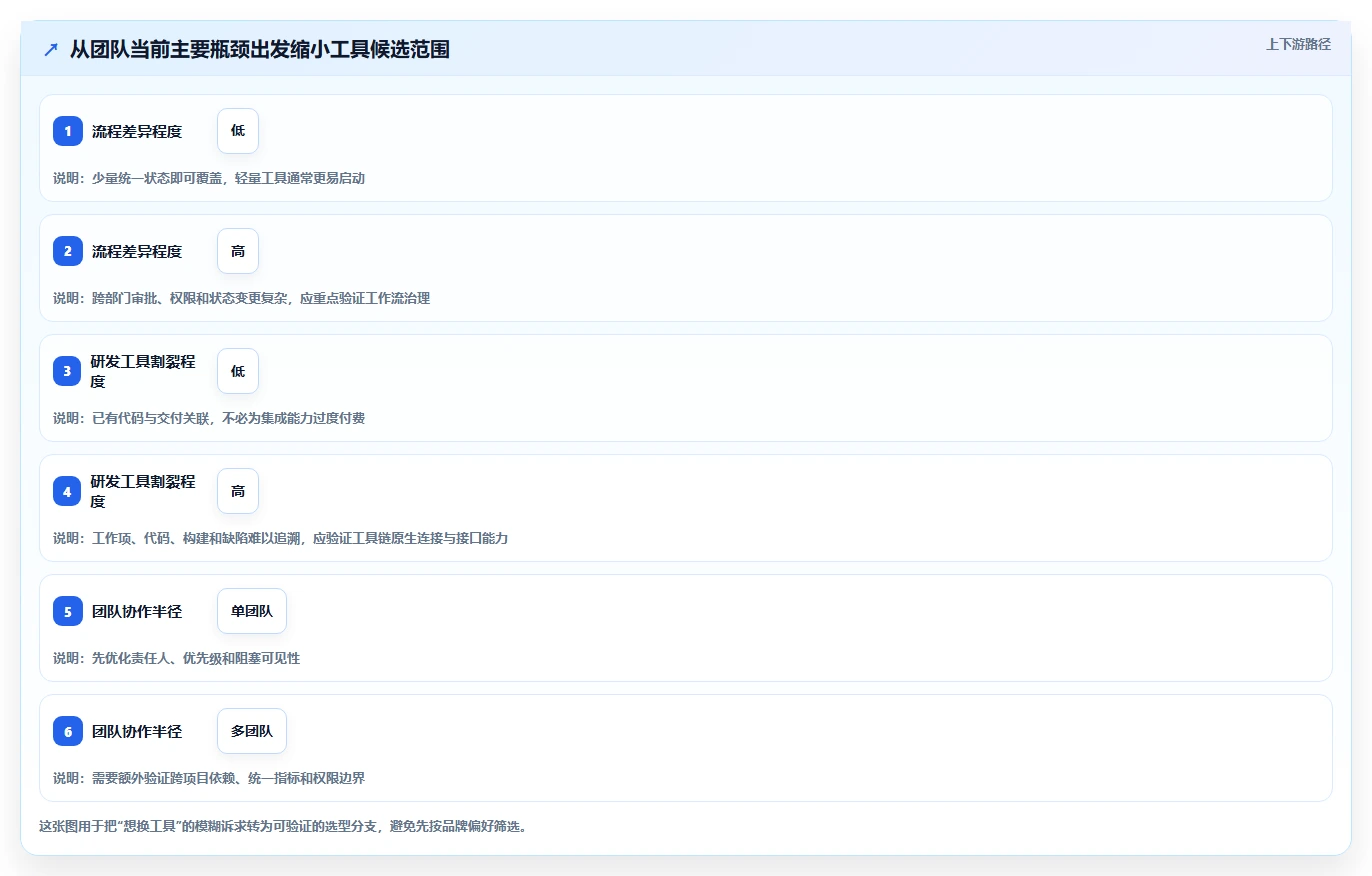Screen dimensions: 1372x876
Task: Click the panel title 从团队当前主要瓶颈出发缩小工具候选范围
Action: (260, 49)
